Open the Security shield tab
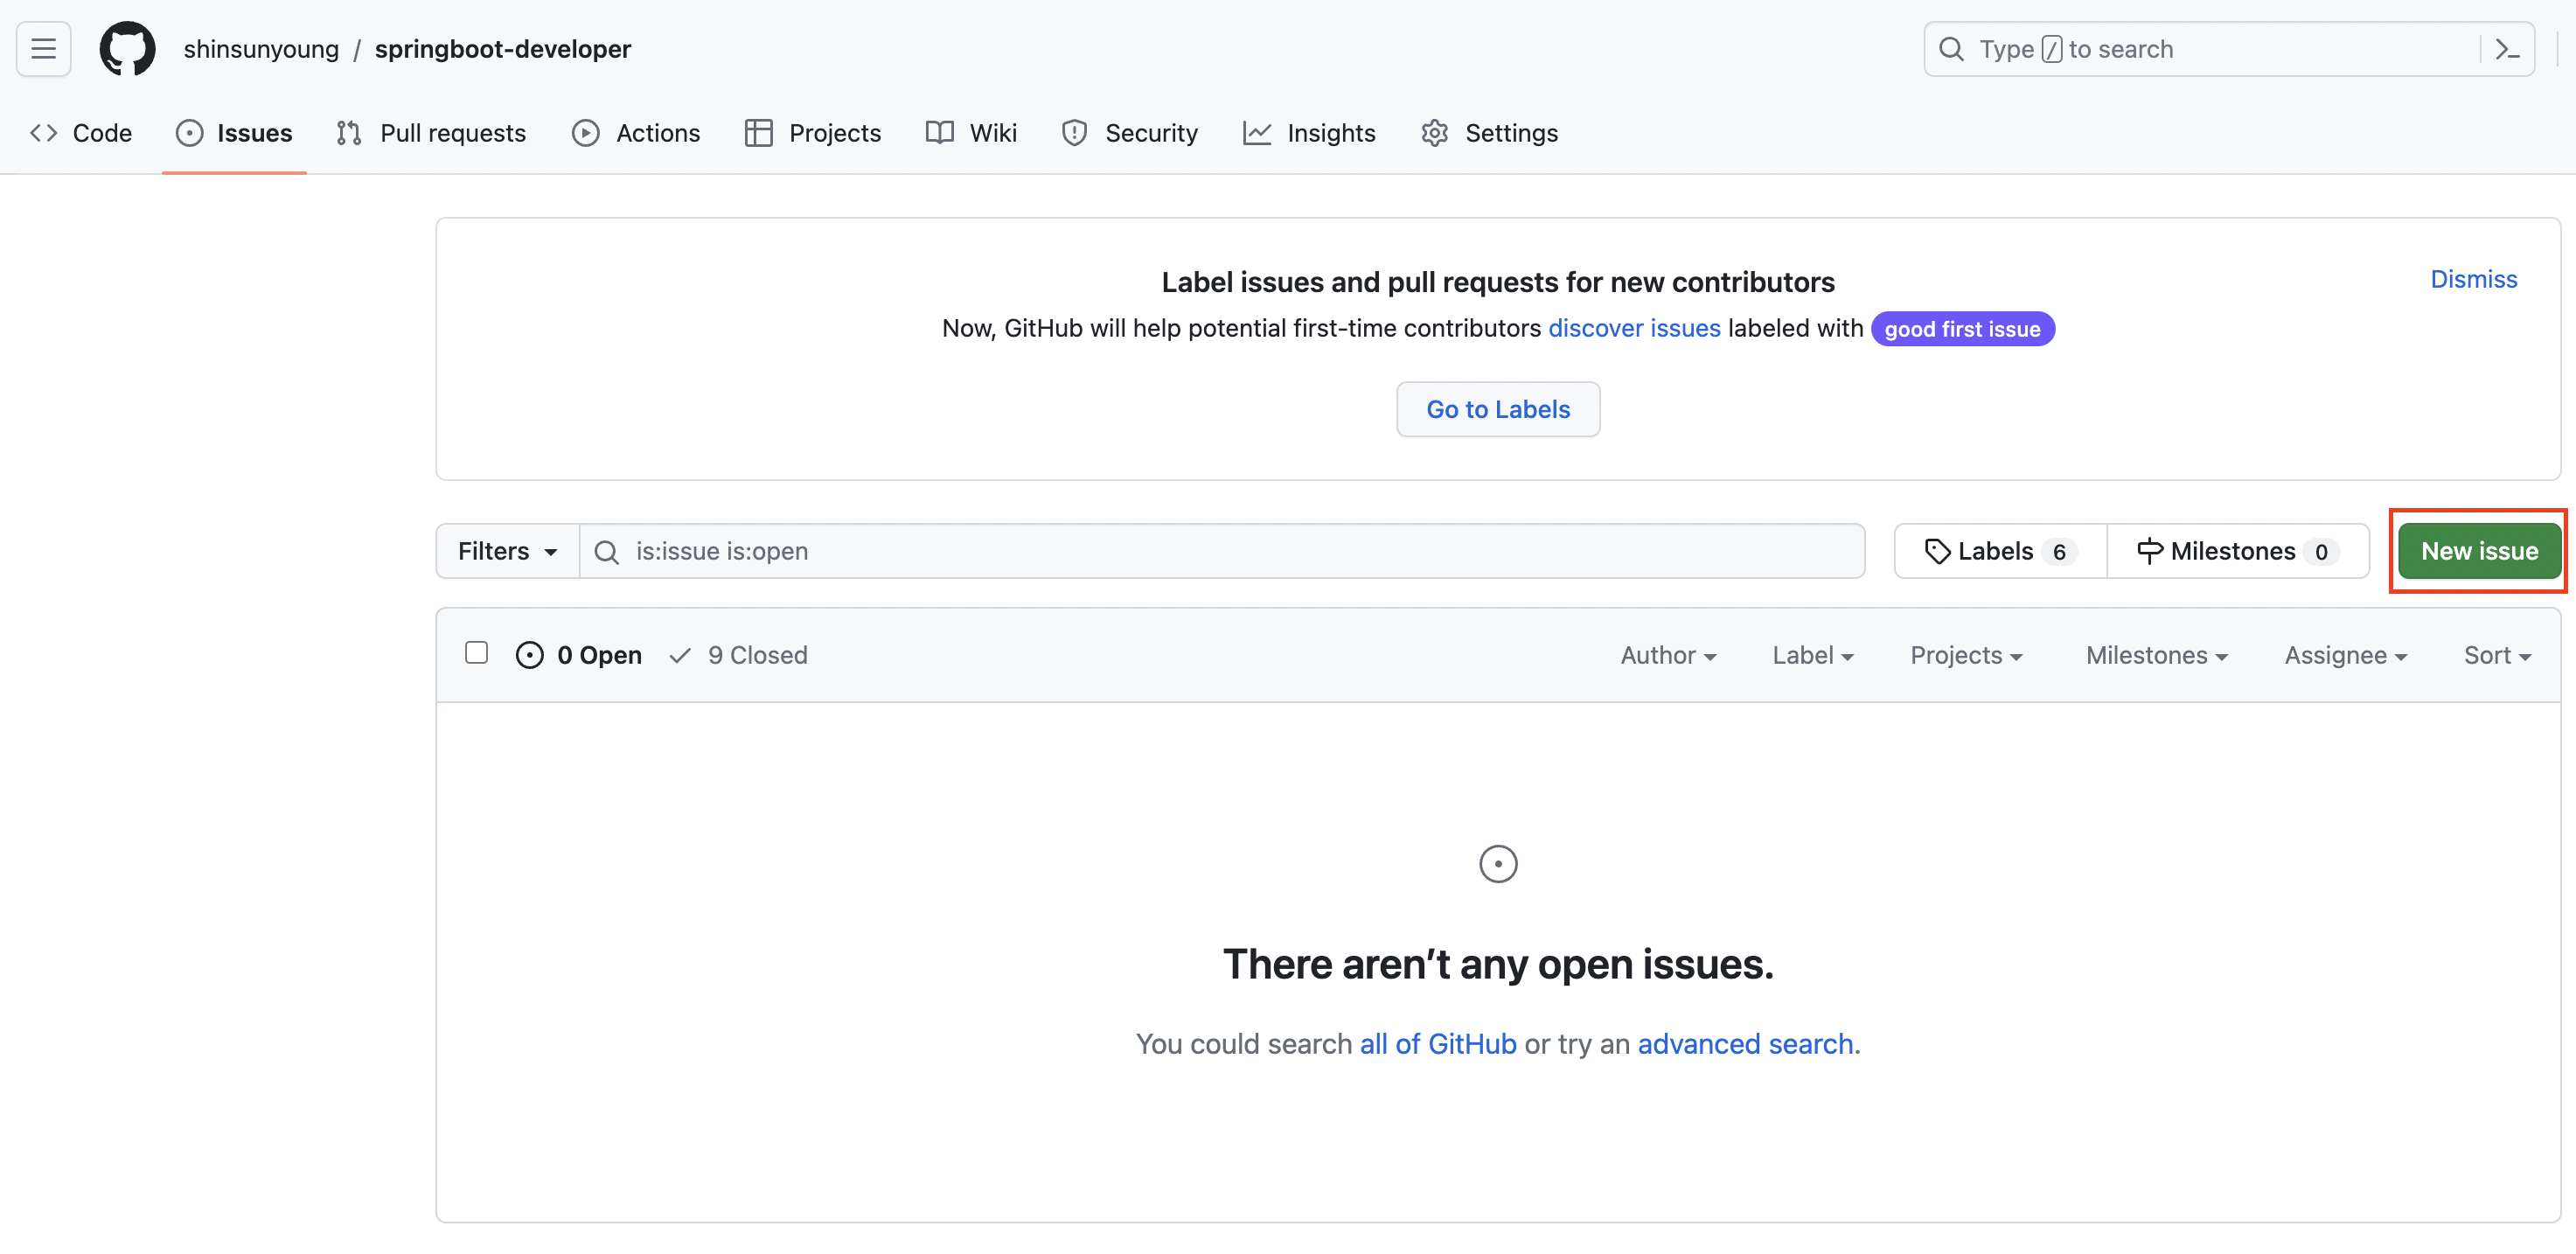Screen dimensions: 2576x1254 click(1130, 133)
